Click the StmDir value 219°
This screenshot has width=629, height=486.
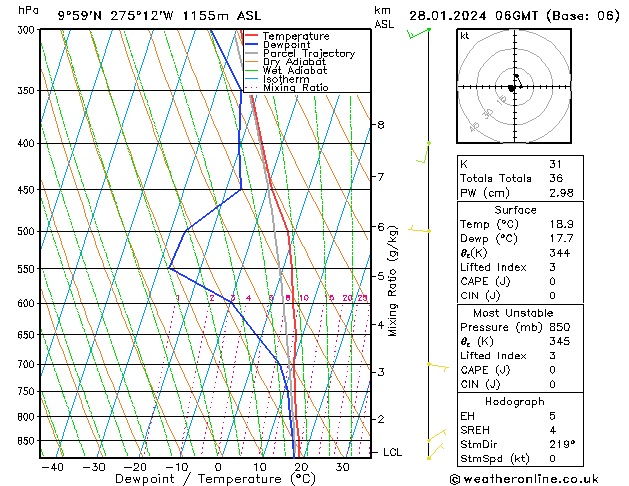pyautogui.click(x=562, y=444)
